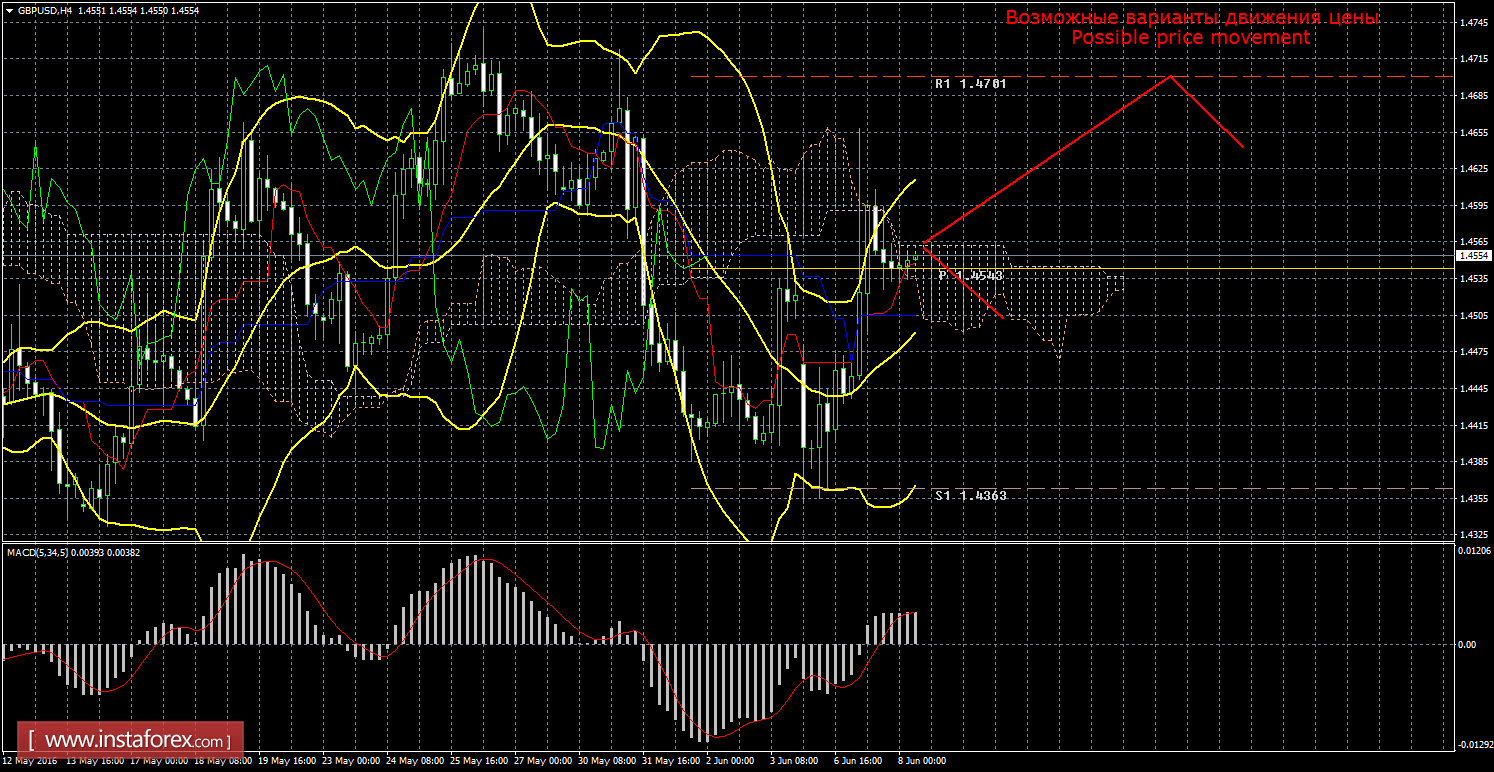Click price axis value 1.4385
The height and width of the screenshot is (772, 1494).
tap(1472, 463)
